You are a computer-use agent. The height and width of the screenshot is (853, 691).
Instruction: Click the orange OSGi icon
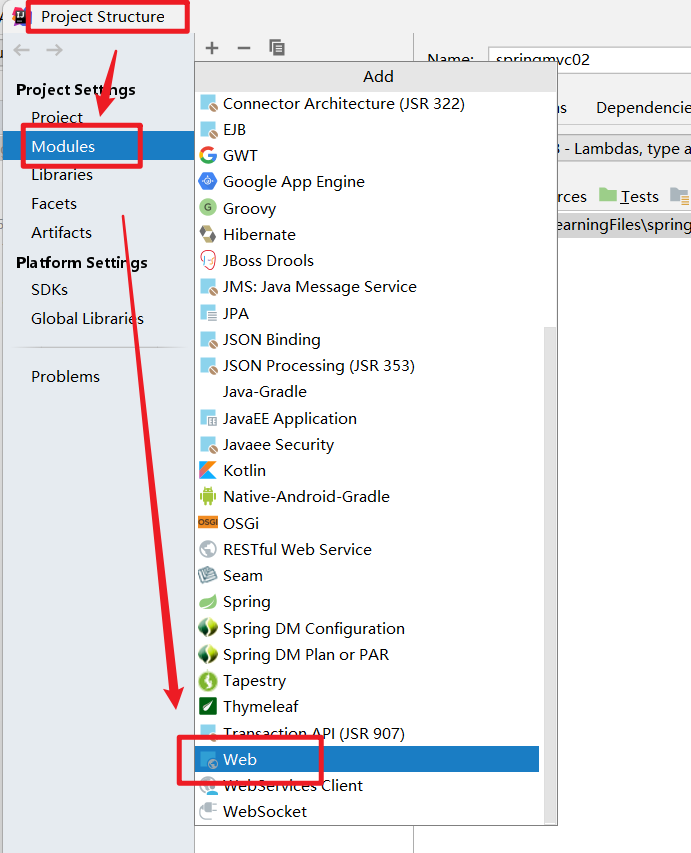coord(208,522)
